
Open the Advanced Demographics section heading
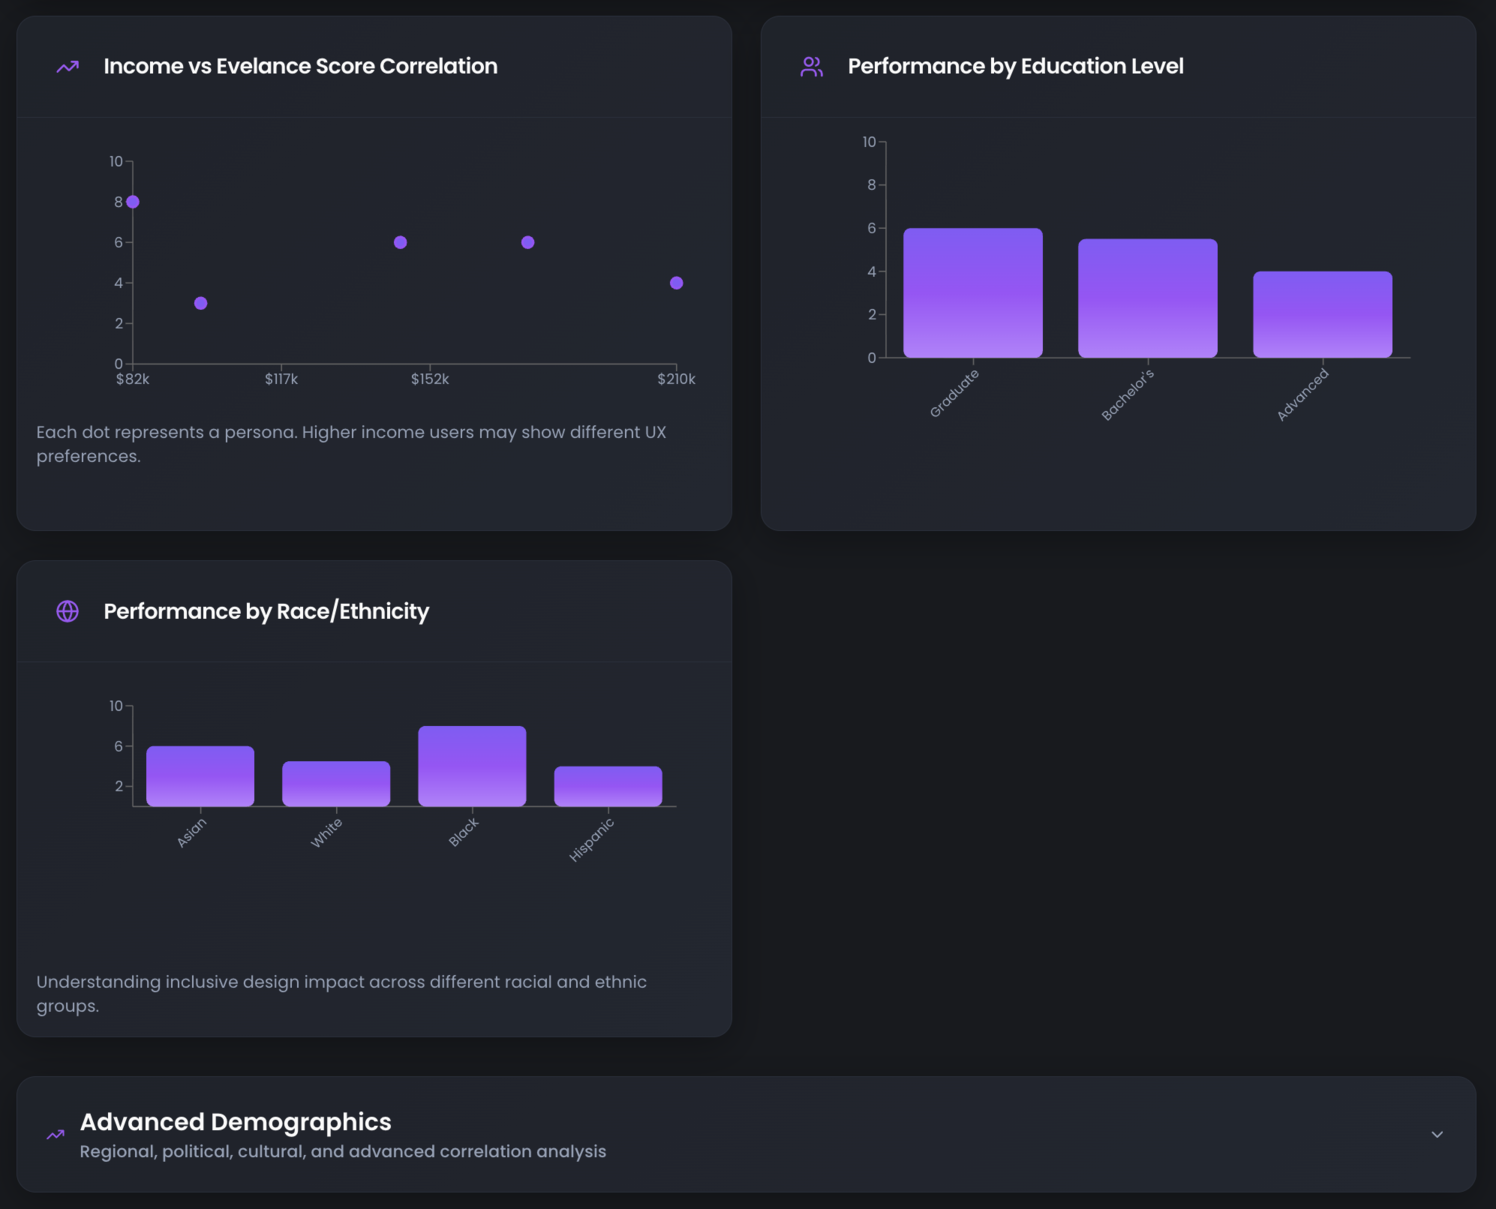235,1122
